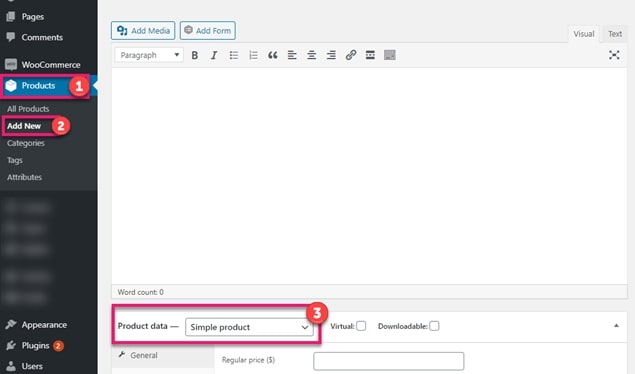Center align the text
Screen dimensions: 635x374
coord(311,55)
